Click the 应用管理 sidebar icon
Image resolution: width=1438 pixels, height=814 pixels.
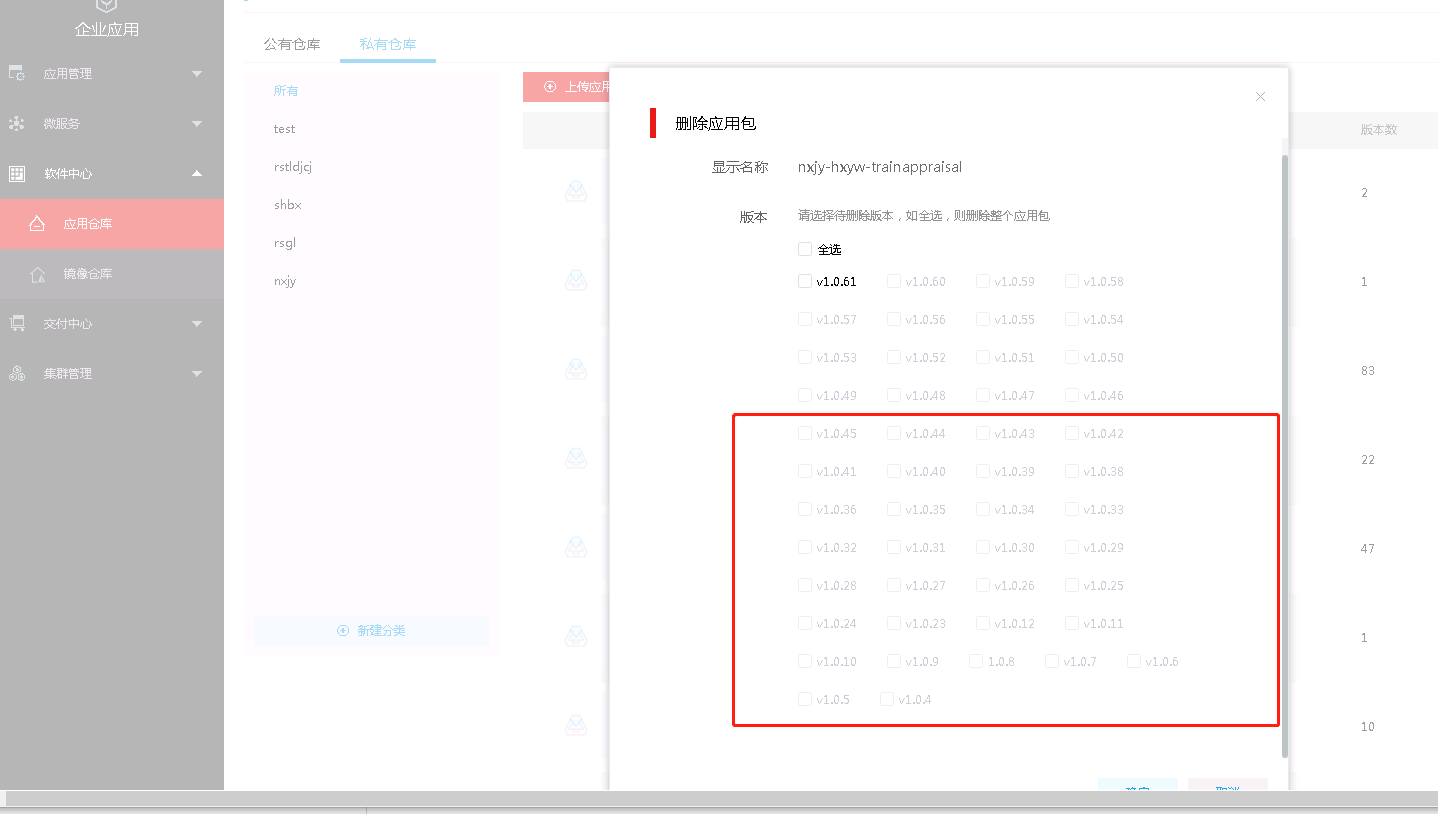(17, 73)
